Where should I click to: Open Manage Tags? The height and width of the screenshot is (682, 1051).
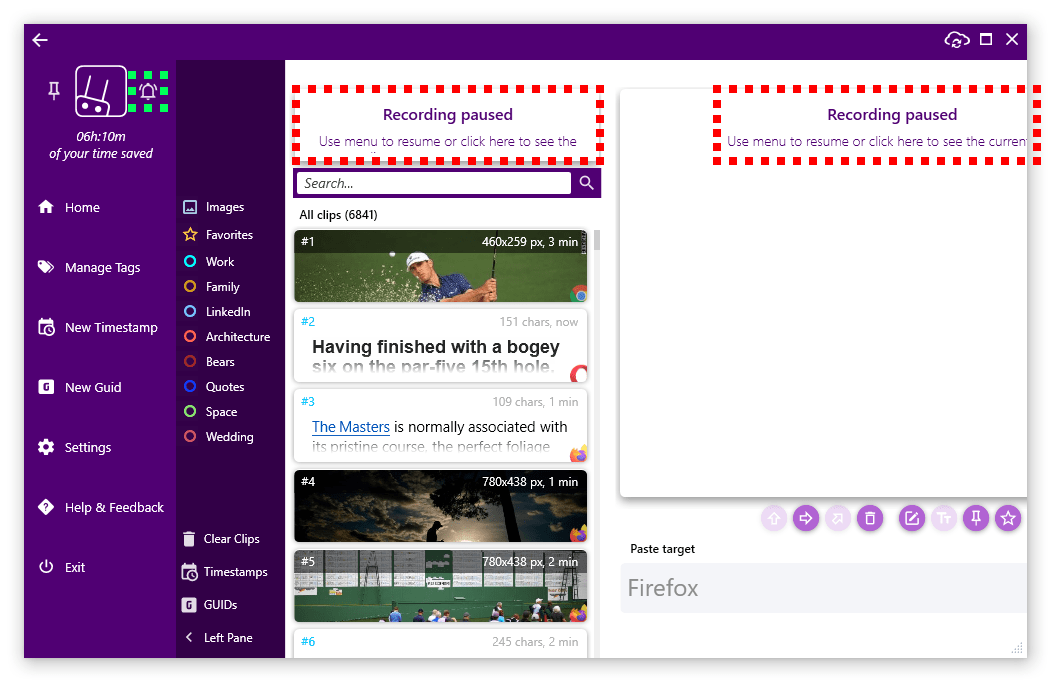89,268
